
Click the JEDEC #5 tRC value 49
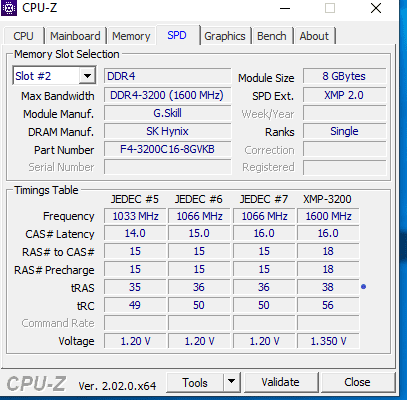(x=135, y=305)
